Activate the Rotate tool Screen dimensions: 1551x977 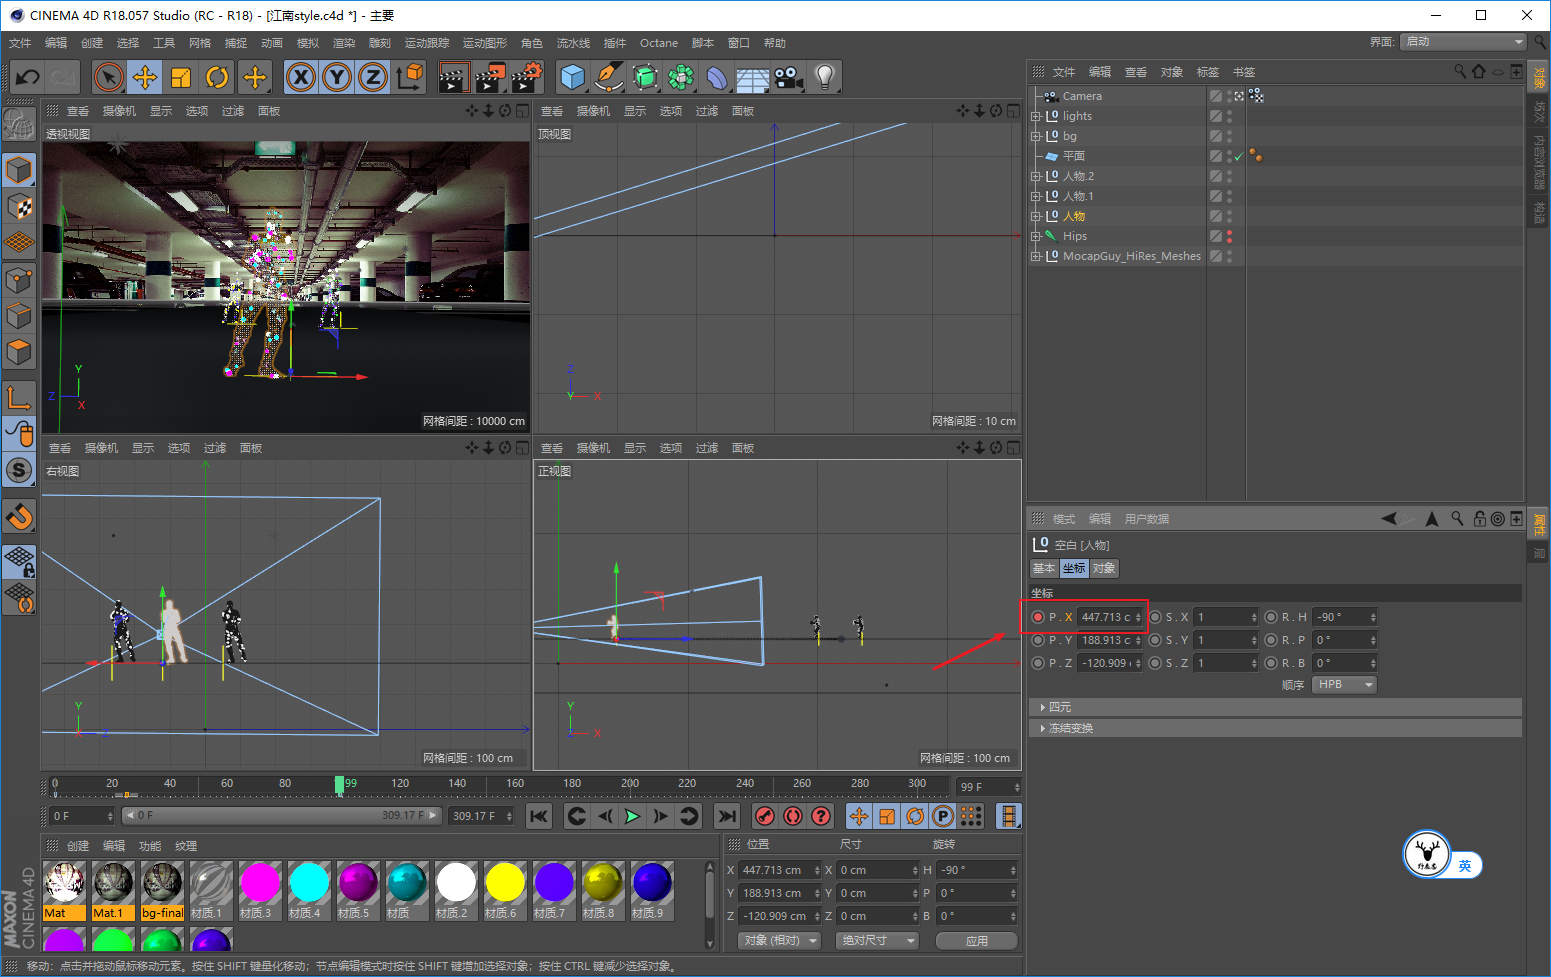(x=217, y=77)
